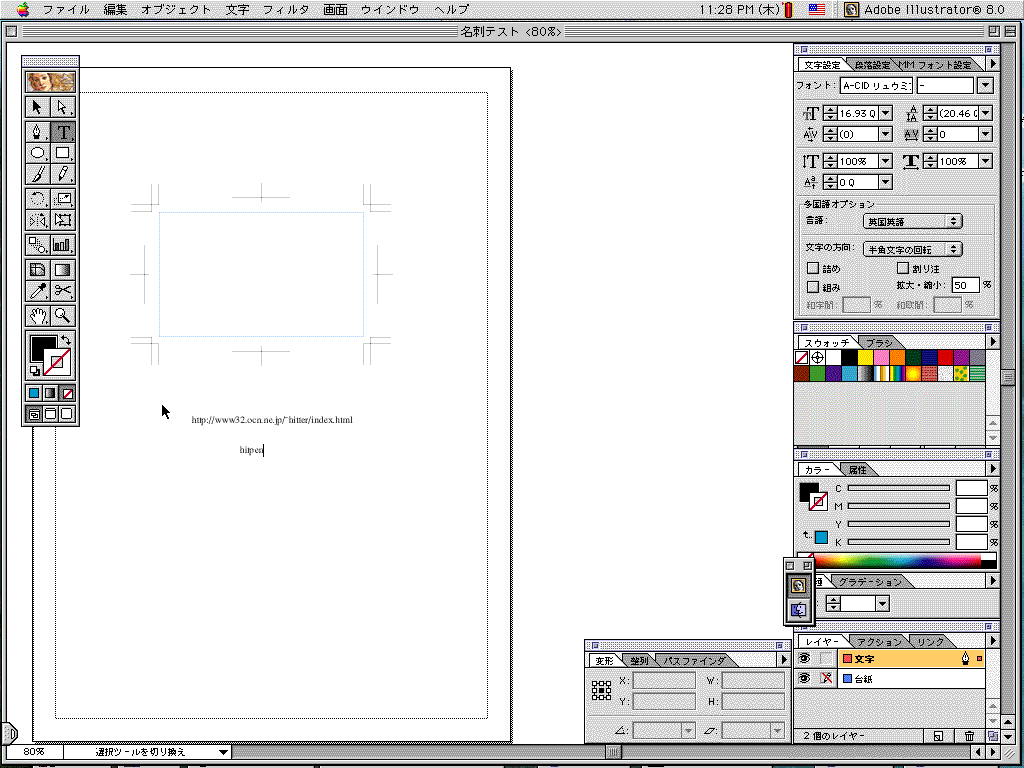Hide the 文字 layer via eye icon

pyautogui.click(x=804, y=658)
